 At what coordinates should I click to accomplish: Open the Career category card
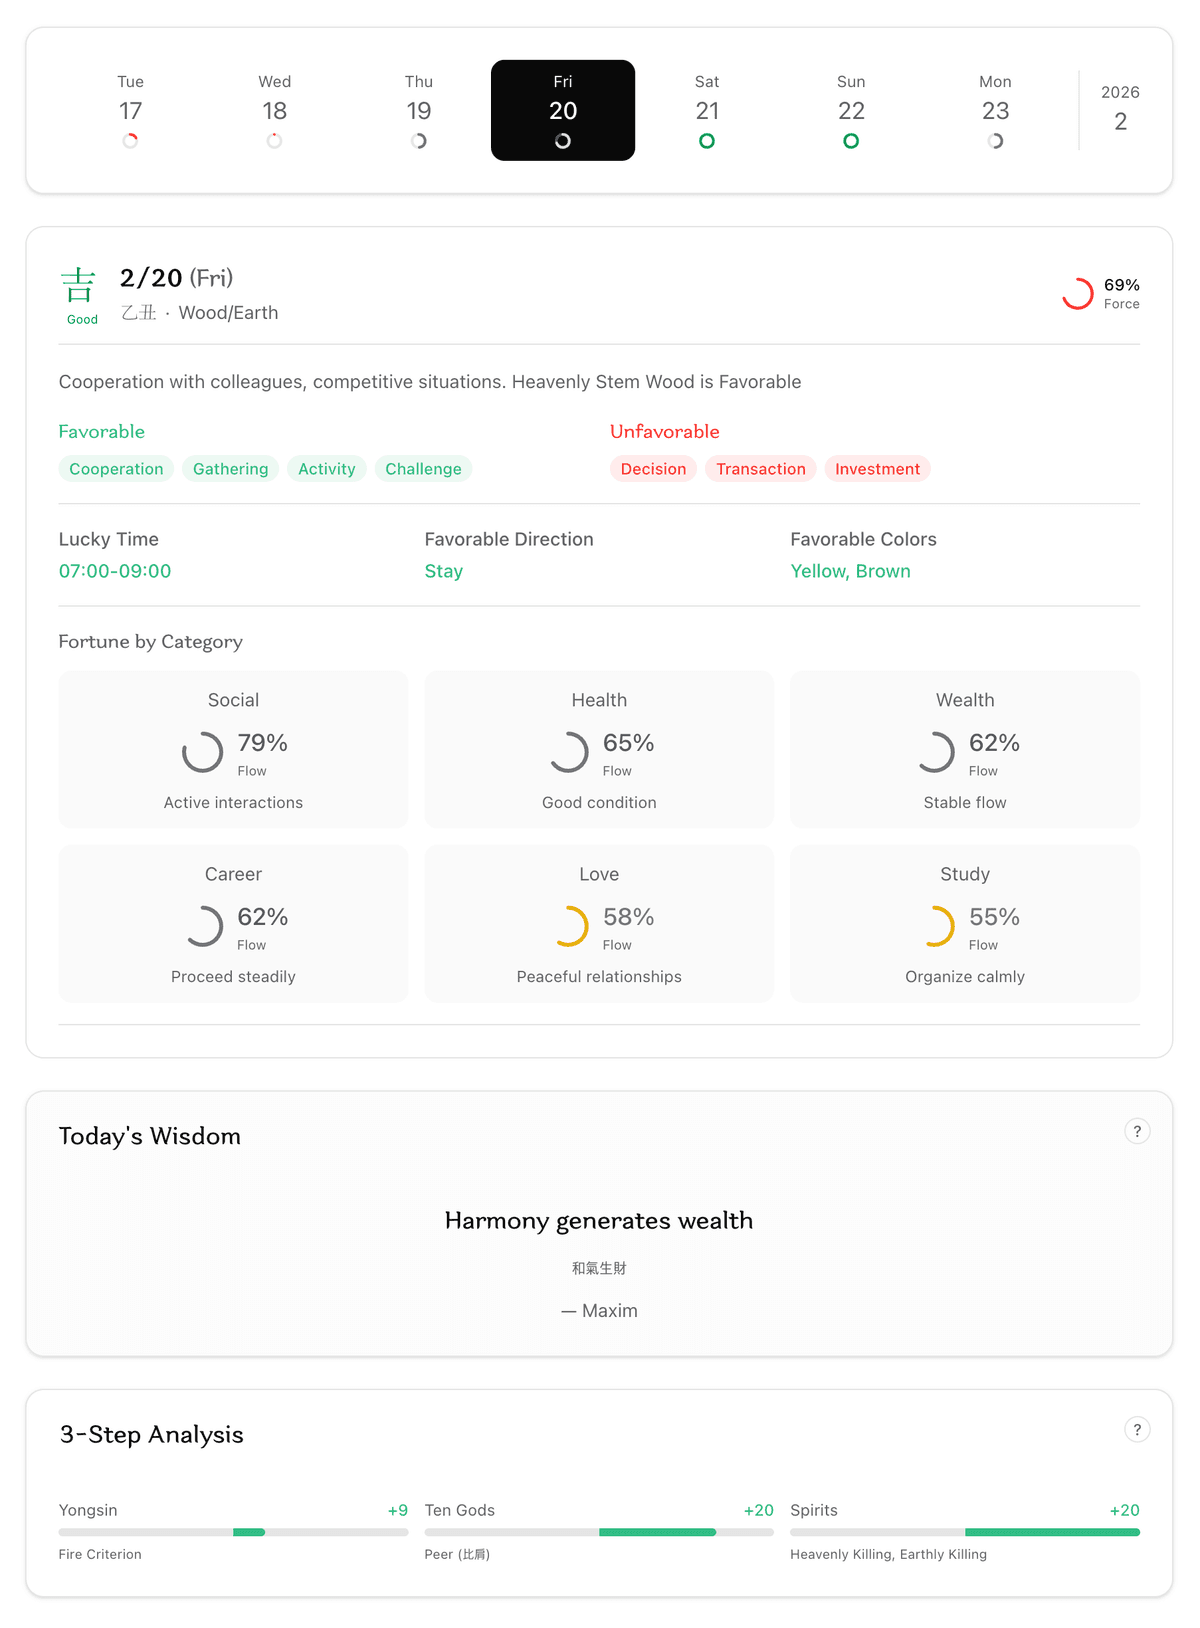233,923
